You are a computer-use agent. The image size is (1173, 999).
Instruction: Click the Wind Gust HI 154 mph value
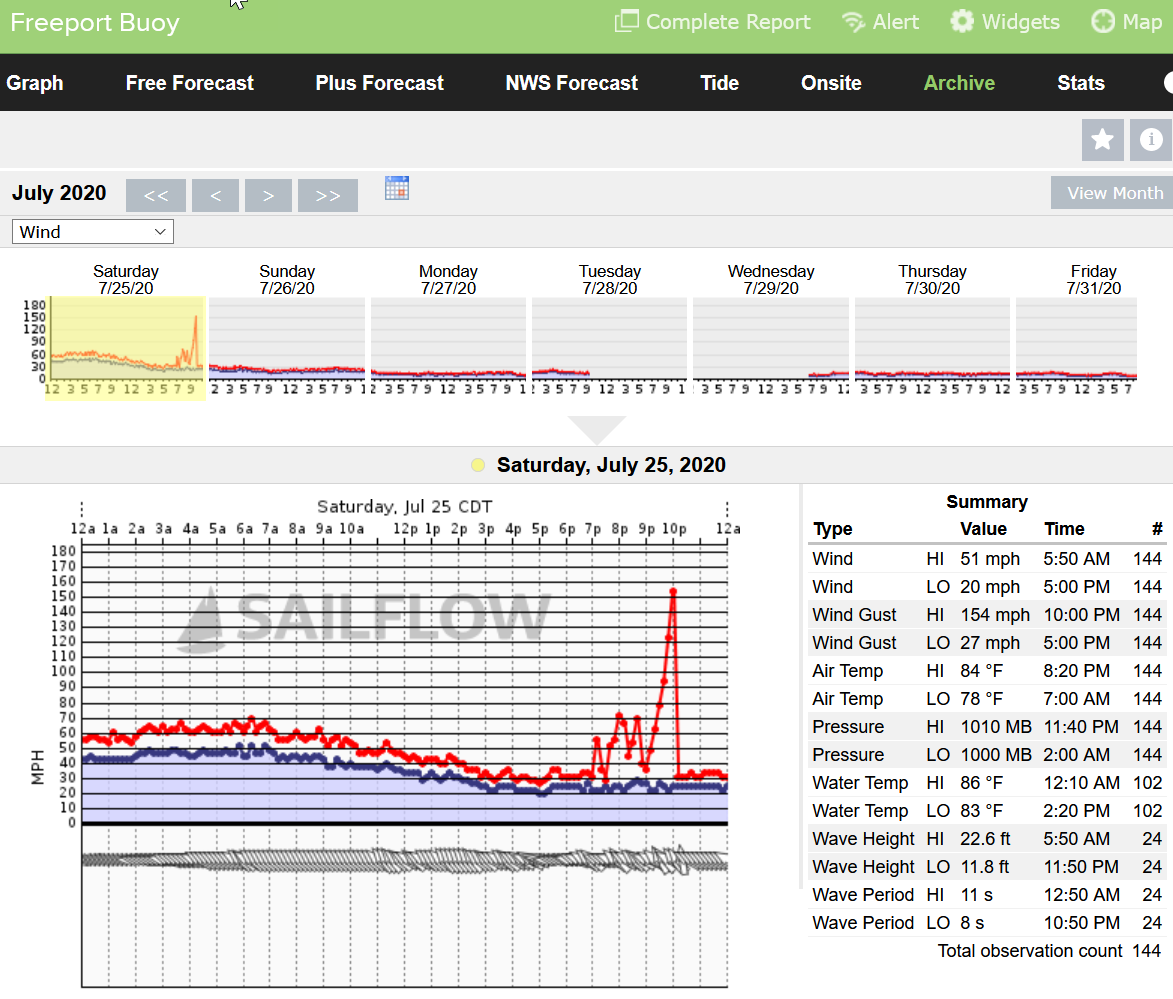point(995,615)
